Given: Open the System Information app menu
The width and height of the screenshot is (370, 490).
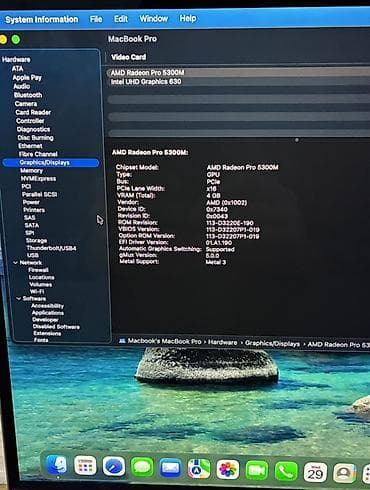Looking at the screenshot, I should (42, 20).
